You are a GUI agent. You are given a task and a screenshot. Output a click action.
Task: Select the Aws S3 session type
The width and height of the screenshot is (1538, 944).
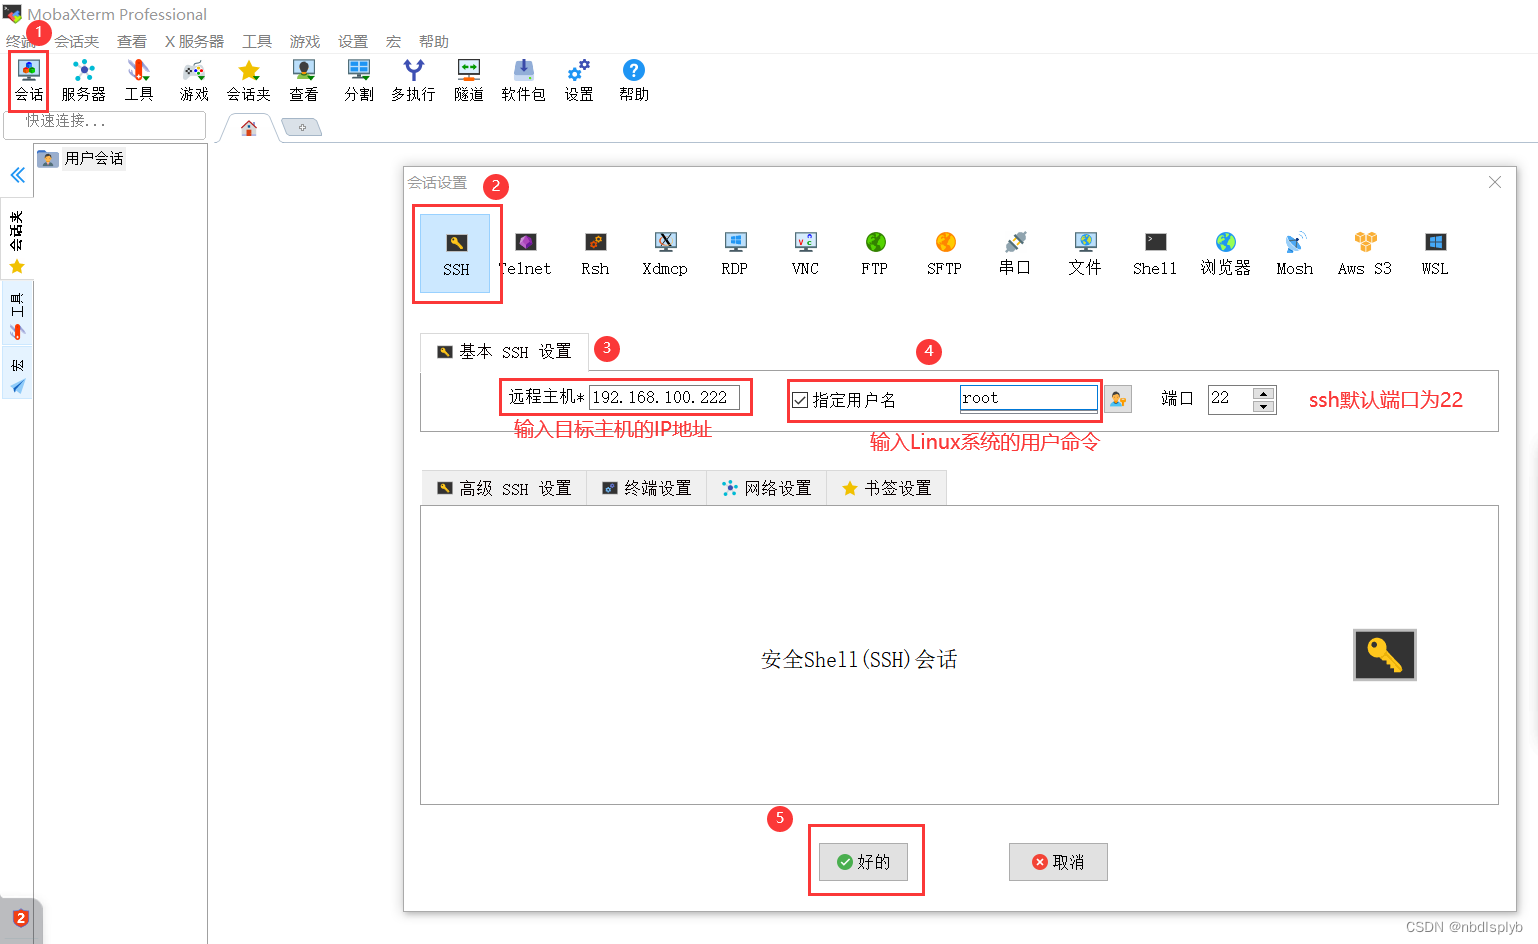click(1365, 254)
